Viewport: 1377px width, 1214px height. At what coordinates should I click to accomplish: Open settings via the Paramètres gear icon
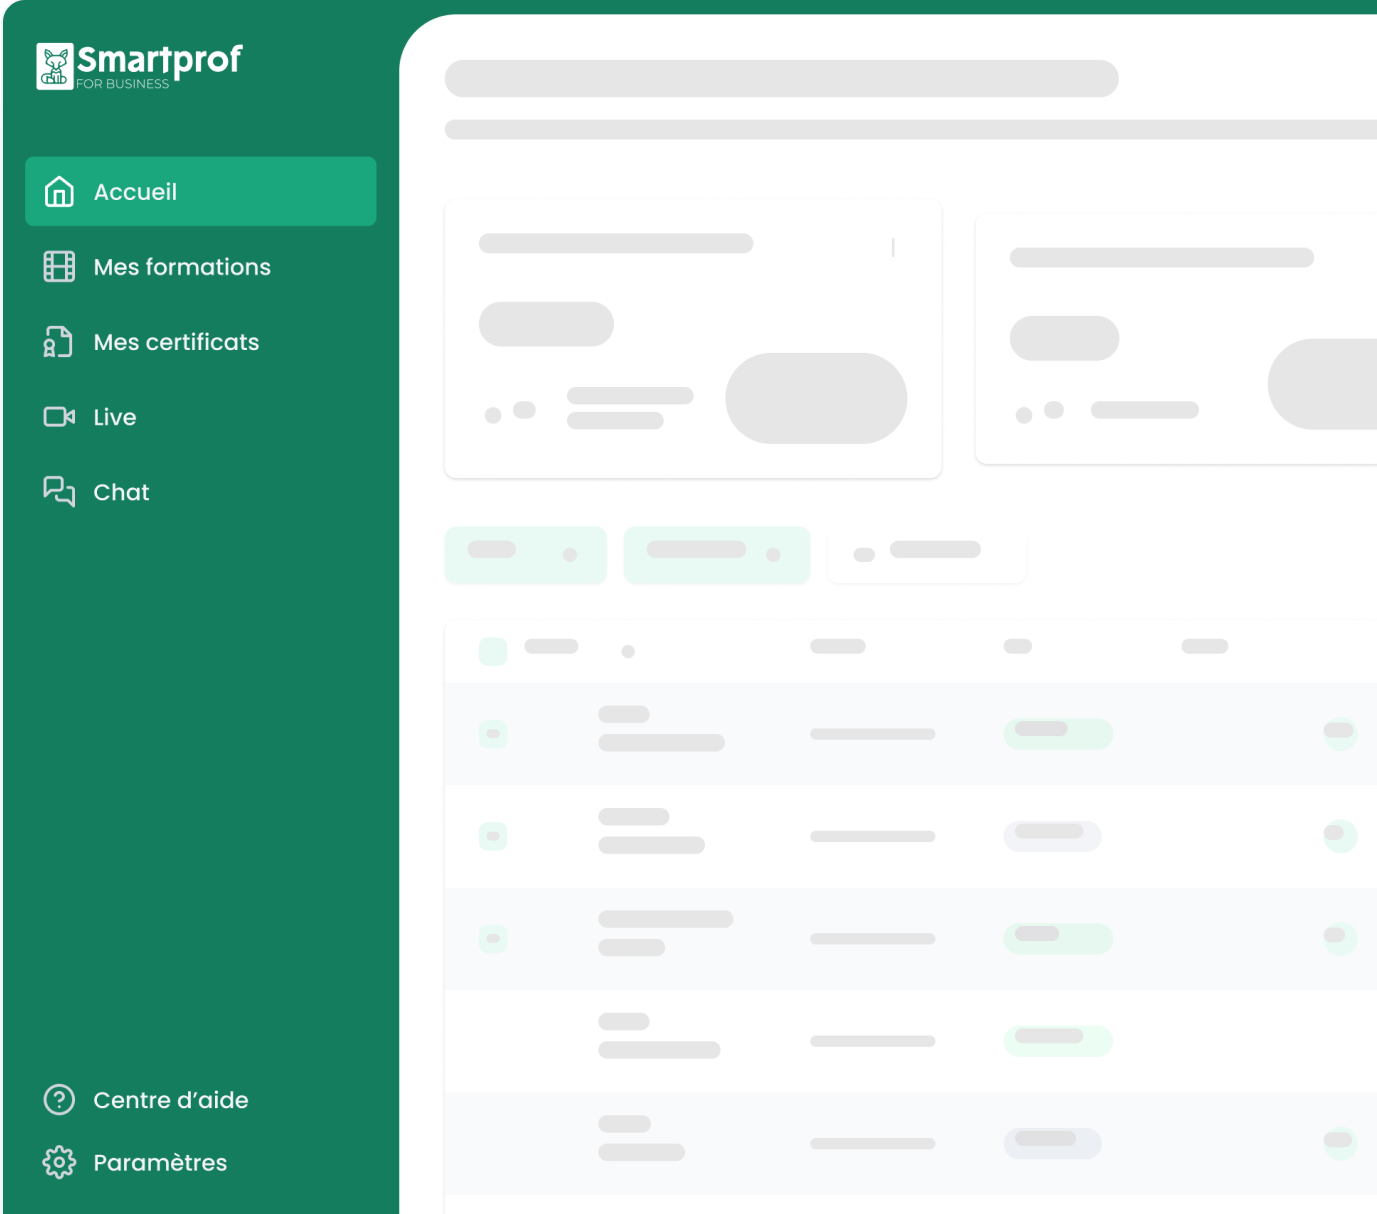tap(59, 1162)
